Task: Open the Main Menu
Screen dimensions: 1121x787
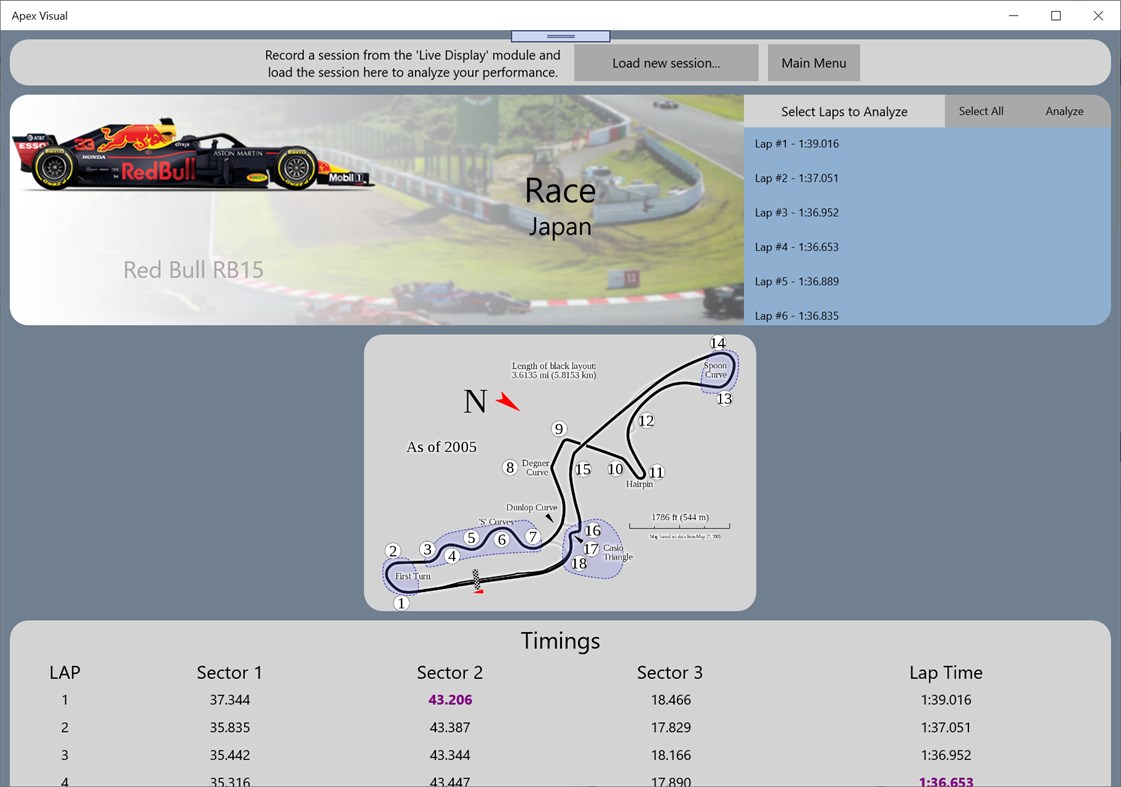Action: [814, 63]
